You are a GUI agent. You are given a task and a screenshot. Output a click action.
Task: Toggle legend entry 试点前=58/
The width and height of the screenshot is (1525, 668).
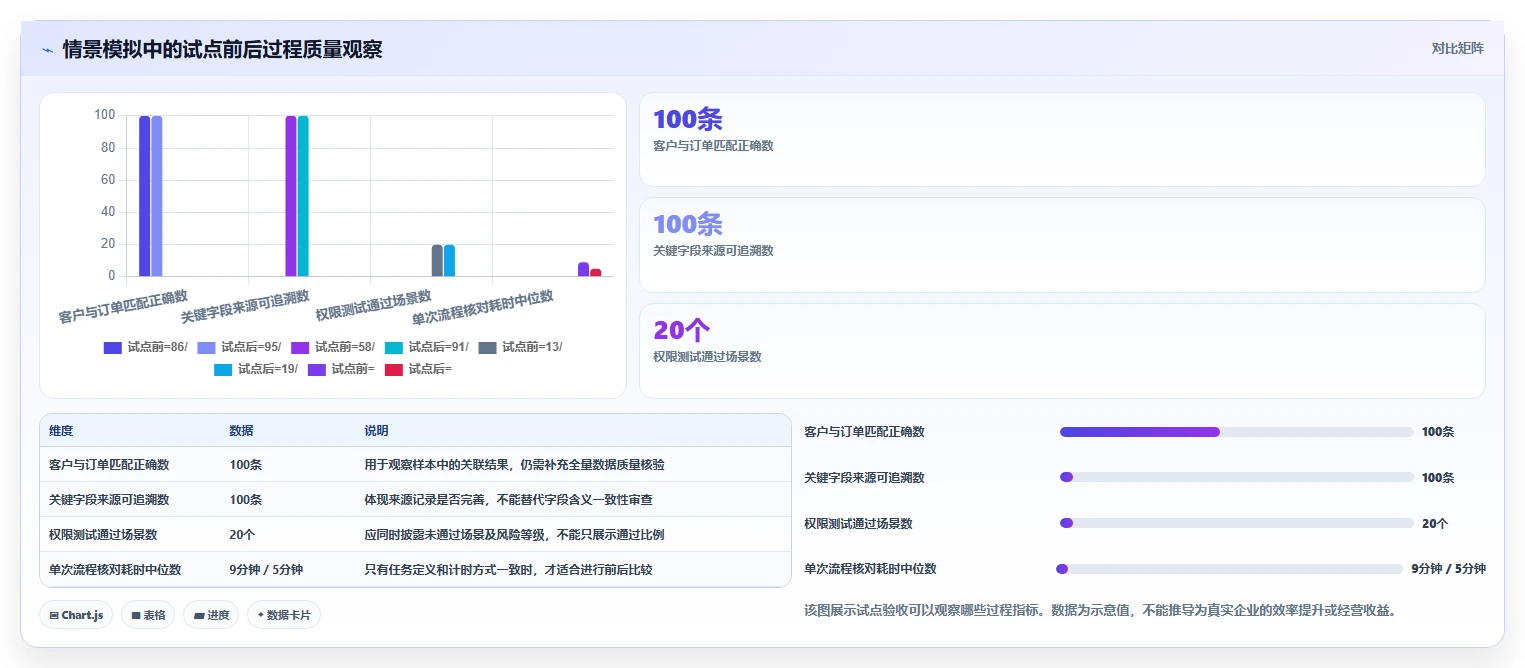pos(333,347)
